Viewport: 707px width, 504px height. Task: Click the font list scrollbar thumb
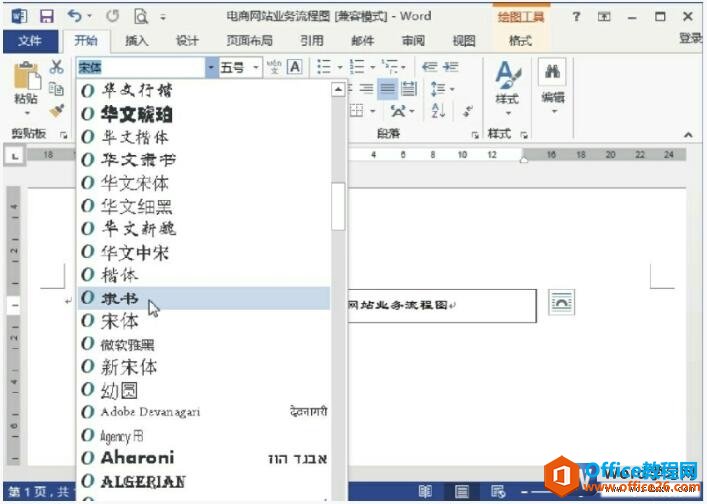pos(338,206)
